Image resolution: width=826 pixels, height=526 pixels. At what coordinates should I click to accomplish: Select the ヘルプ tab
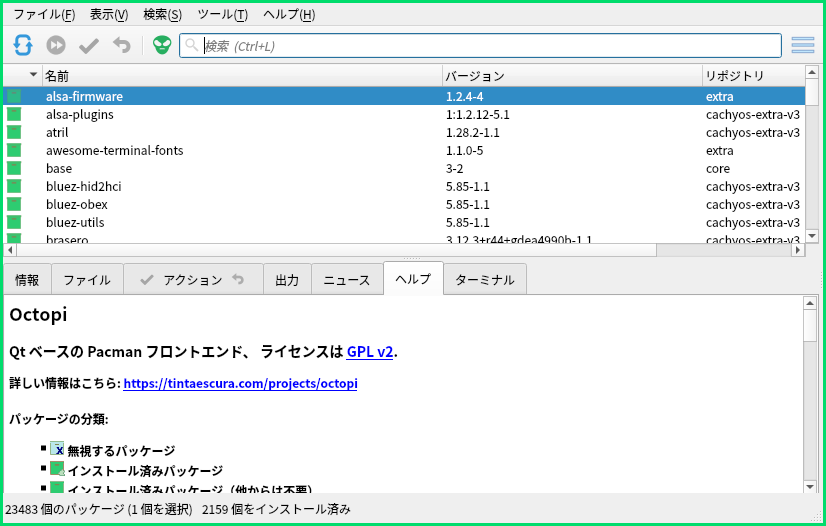(x=414, y=278)
